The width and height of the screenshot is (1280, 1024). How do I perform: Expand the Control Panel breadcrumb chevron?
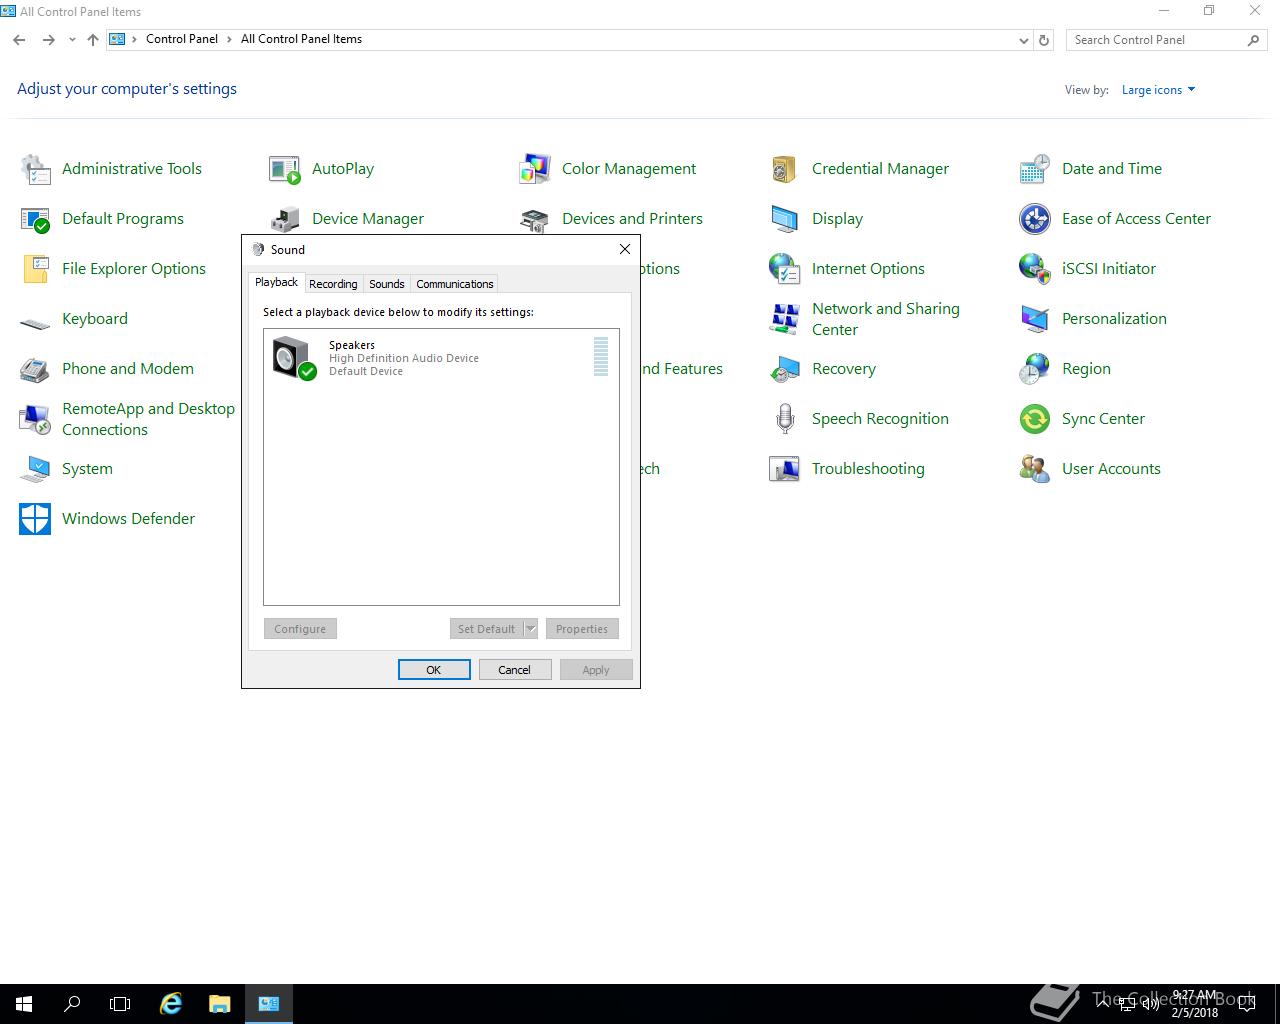pyautogui.click(x=229, y=39)
